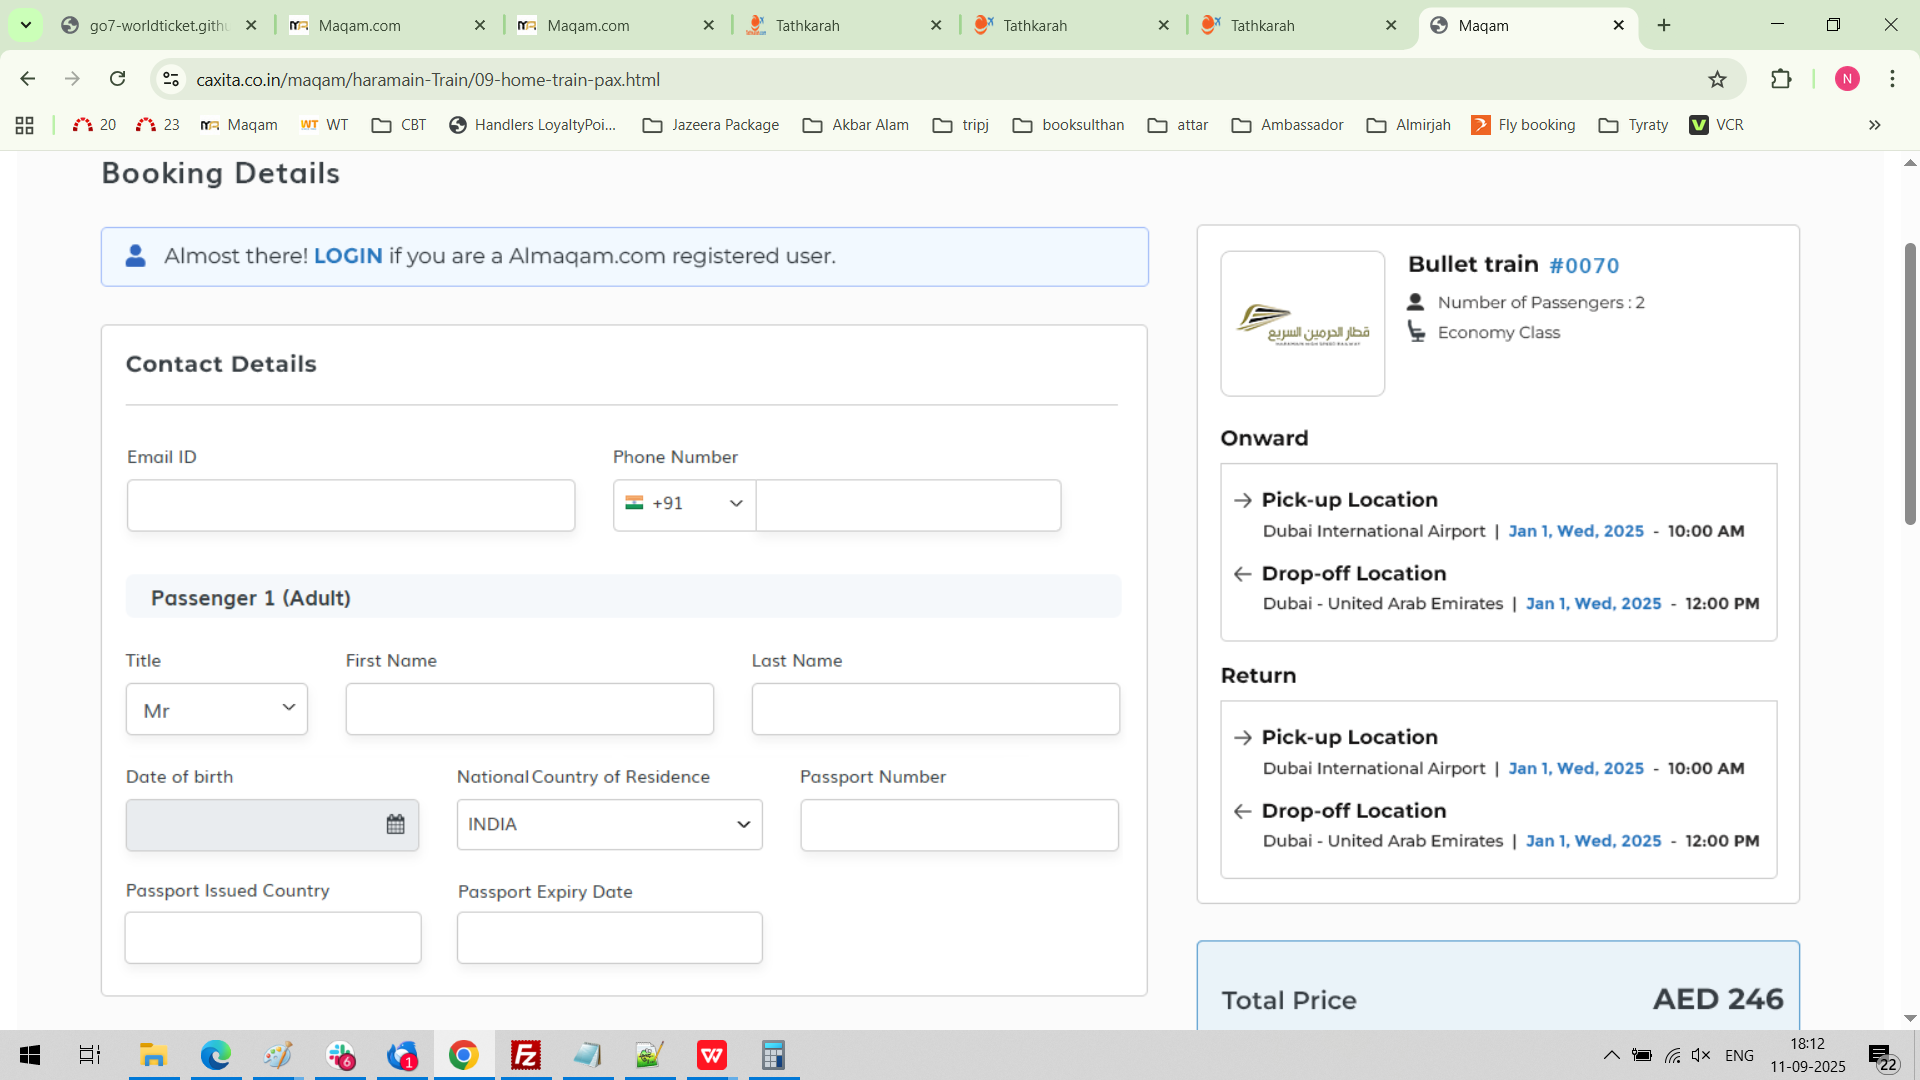1920x1080 pixels.
Task: Click the LOGIN link
Action: coord(348,256)
